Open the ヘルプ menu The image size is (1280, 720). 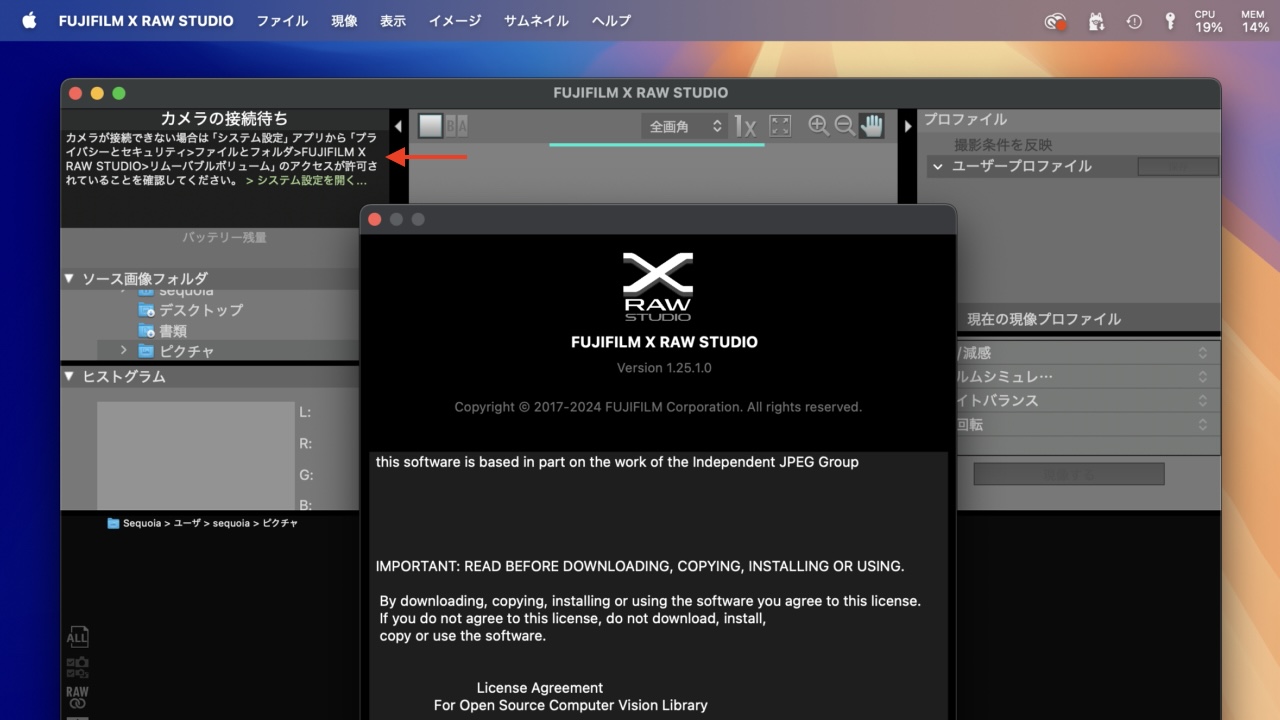(611, 20)
